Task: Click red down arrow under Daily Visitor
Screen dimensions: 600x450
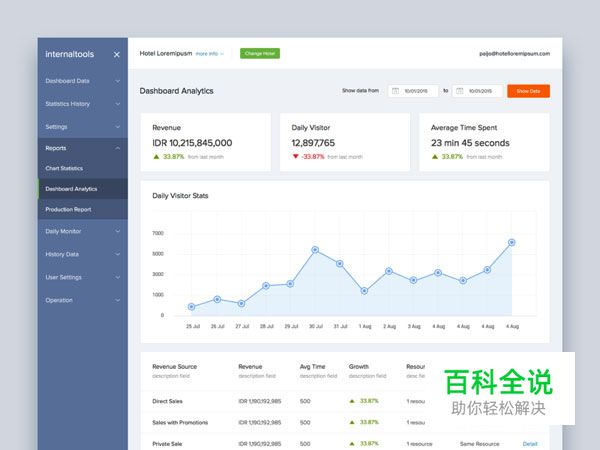Action: [x=295, y=157]
